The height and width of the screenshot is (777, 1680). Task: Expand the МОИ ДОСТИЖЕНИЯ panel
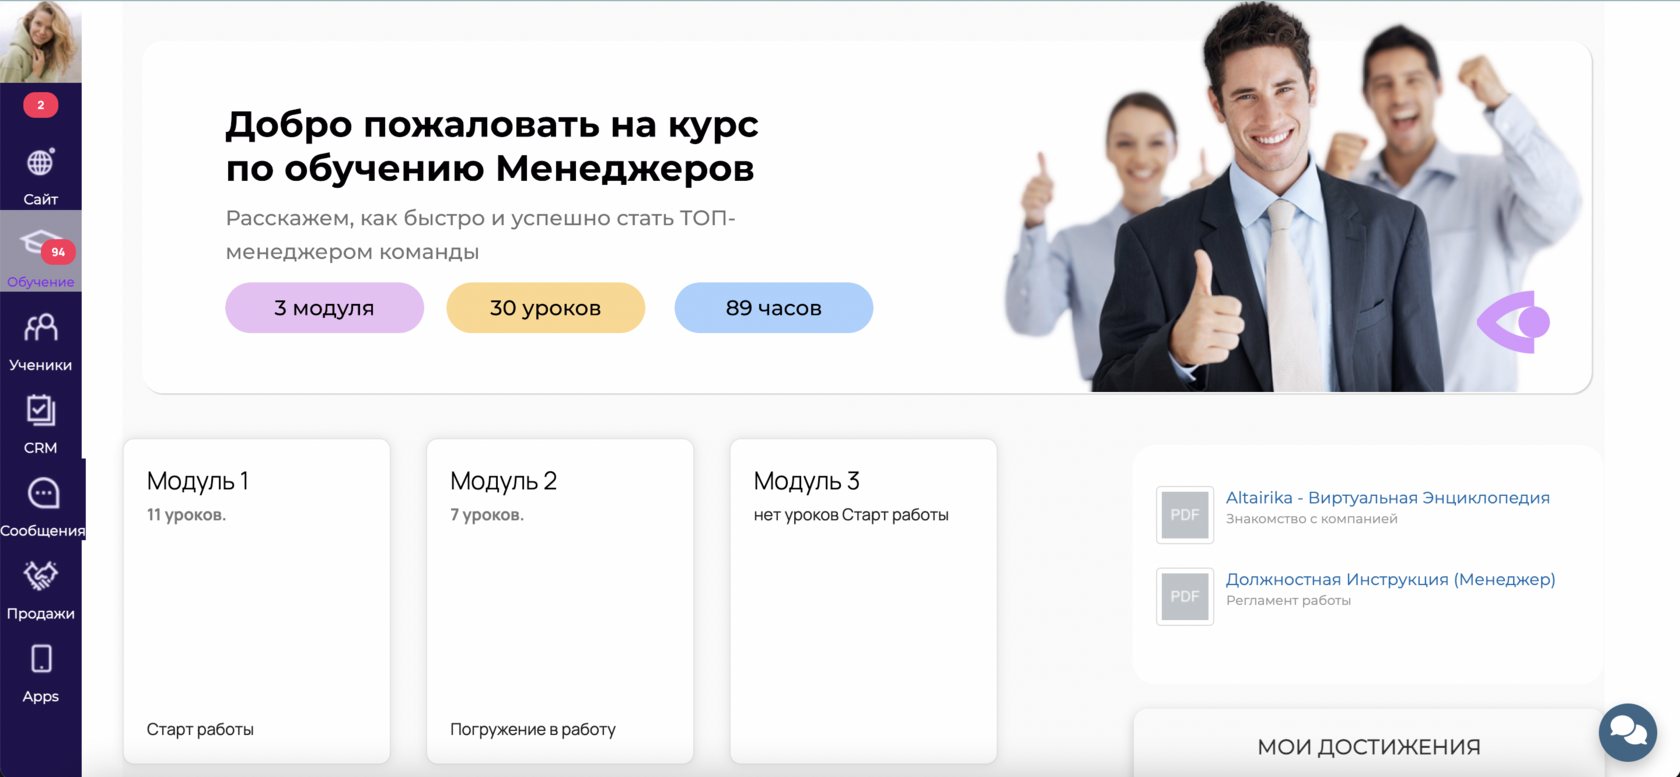pyautogui.click(x=1368, y=746)
